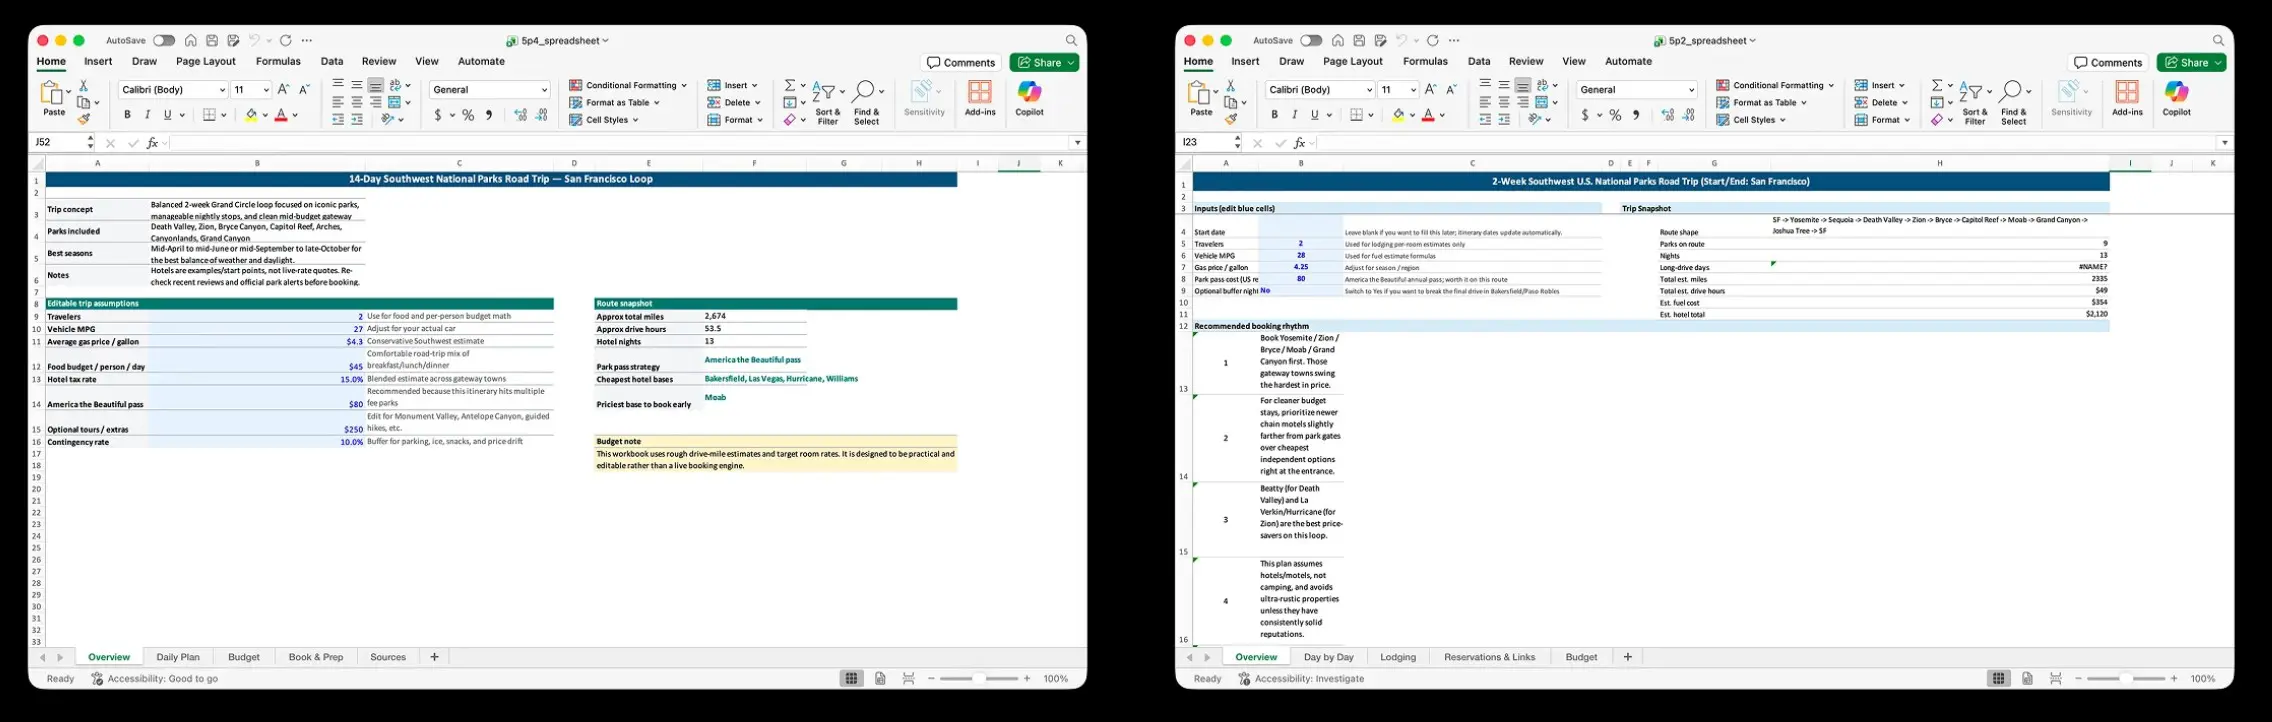The height and width of the screenshot is (722, 2272).
Task: Toggle AutoSave in the 5p2_spreadsheet window
Action: click(x=1310, y=41)
